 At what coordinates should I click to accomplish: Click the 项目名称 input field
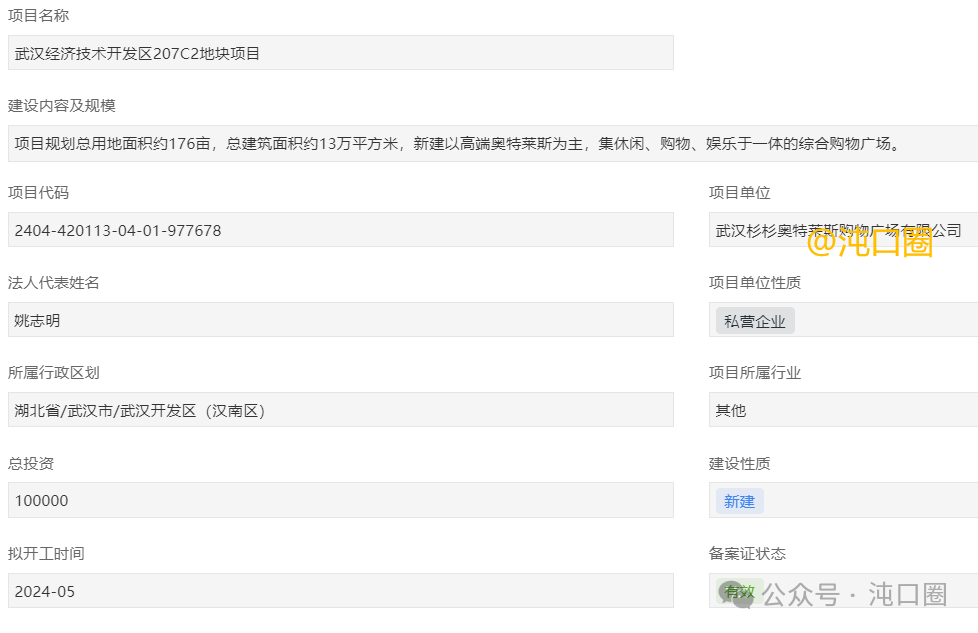coord(340,53)
